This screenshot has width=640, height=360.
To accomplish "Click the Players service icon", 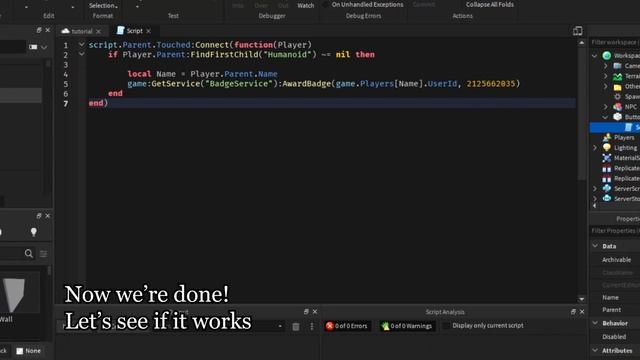I will tap(607, 138).
